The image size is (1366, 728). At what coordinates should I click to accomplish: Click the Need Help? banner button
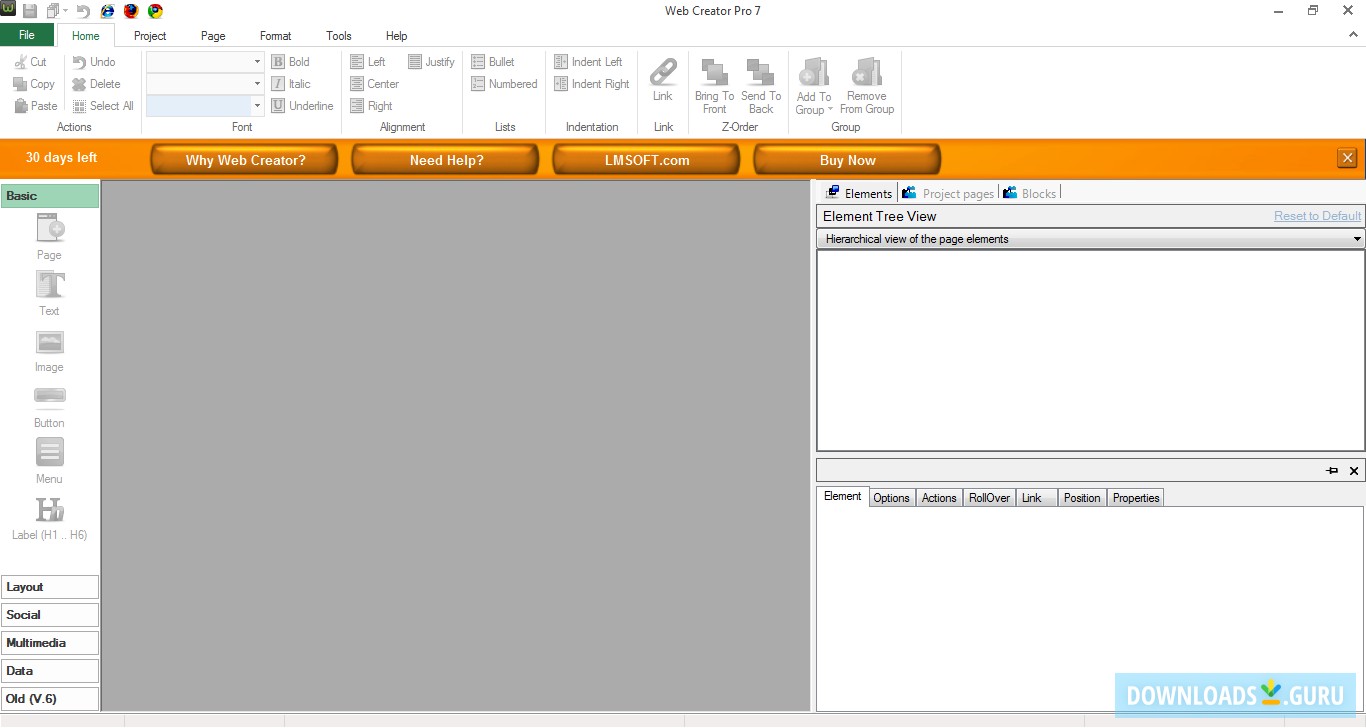click(x=446, y=160)
